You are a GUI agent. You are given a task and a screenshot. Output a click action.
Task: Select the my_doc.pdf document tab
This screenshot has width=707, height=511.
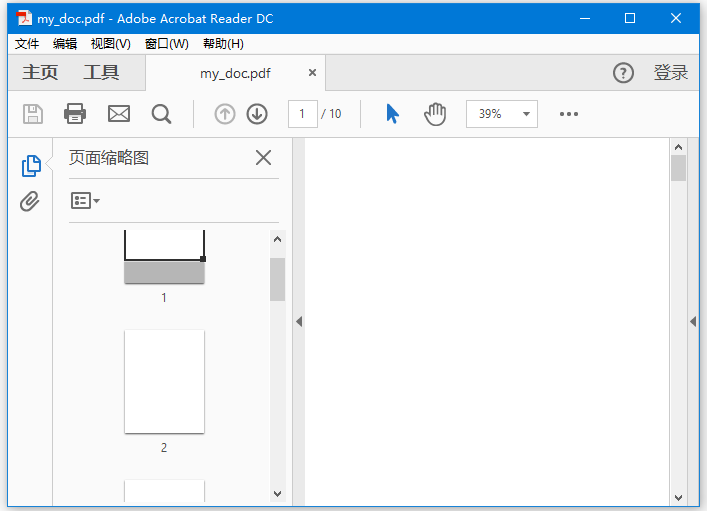click(235, 73)
